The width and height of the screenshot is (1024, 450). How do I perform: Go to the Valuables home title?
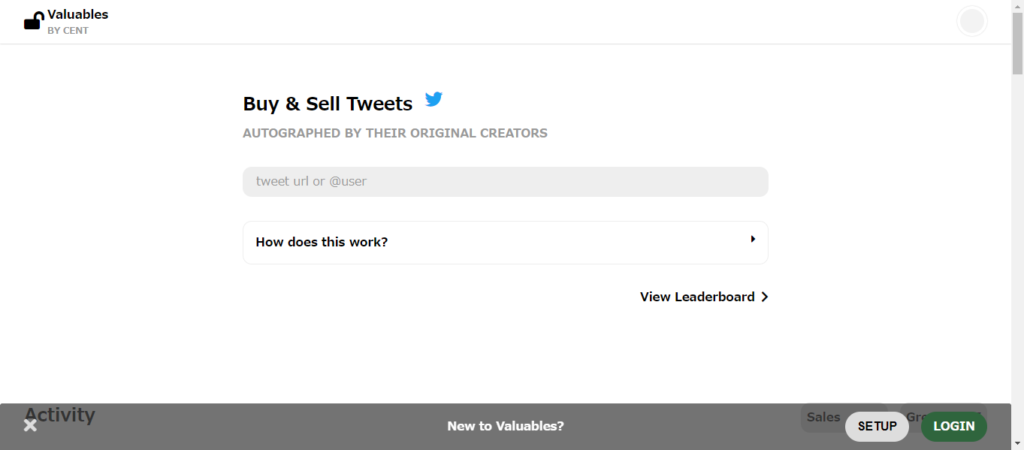(x=78, y=14)
